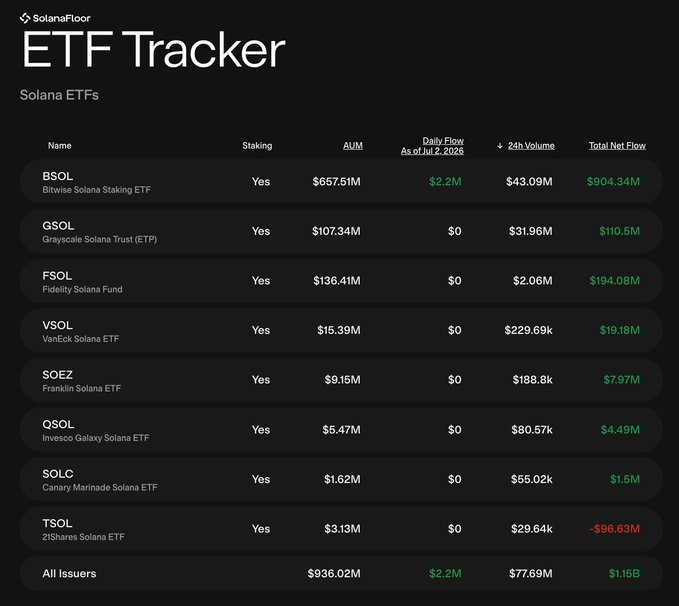This screenshot has width=679, height=606.
Task: Click FSOL net flow $194.08M
Action: (x=614, y=281)
